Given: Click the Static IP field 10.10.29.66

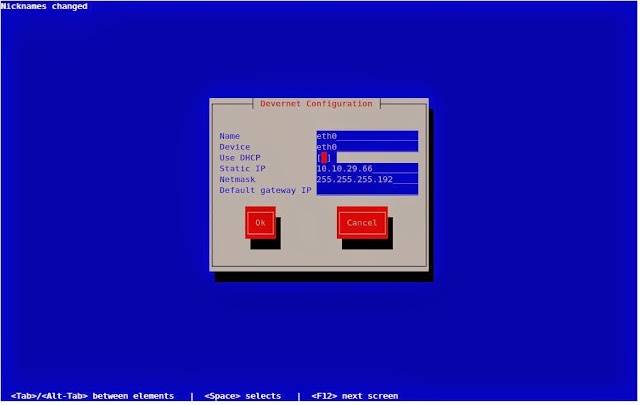Looking at the screenshot, I should pos(367,168).
